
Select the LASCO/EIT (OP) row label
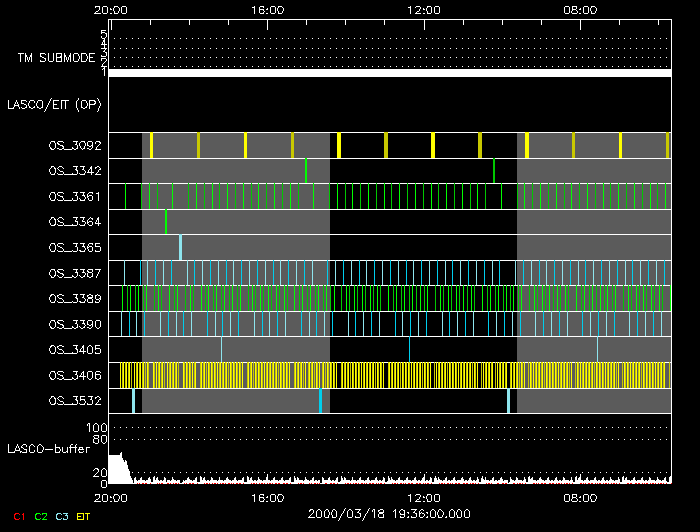(53, 104)
